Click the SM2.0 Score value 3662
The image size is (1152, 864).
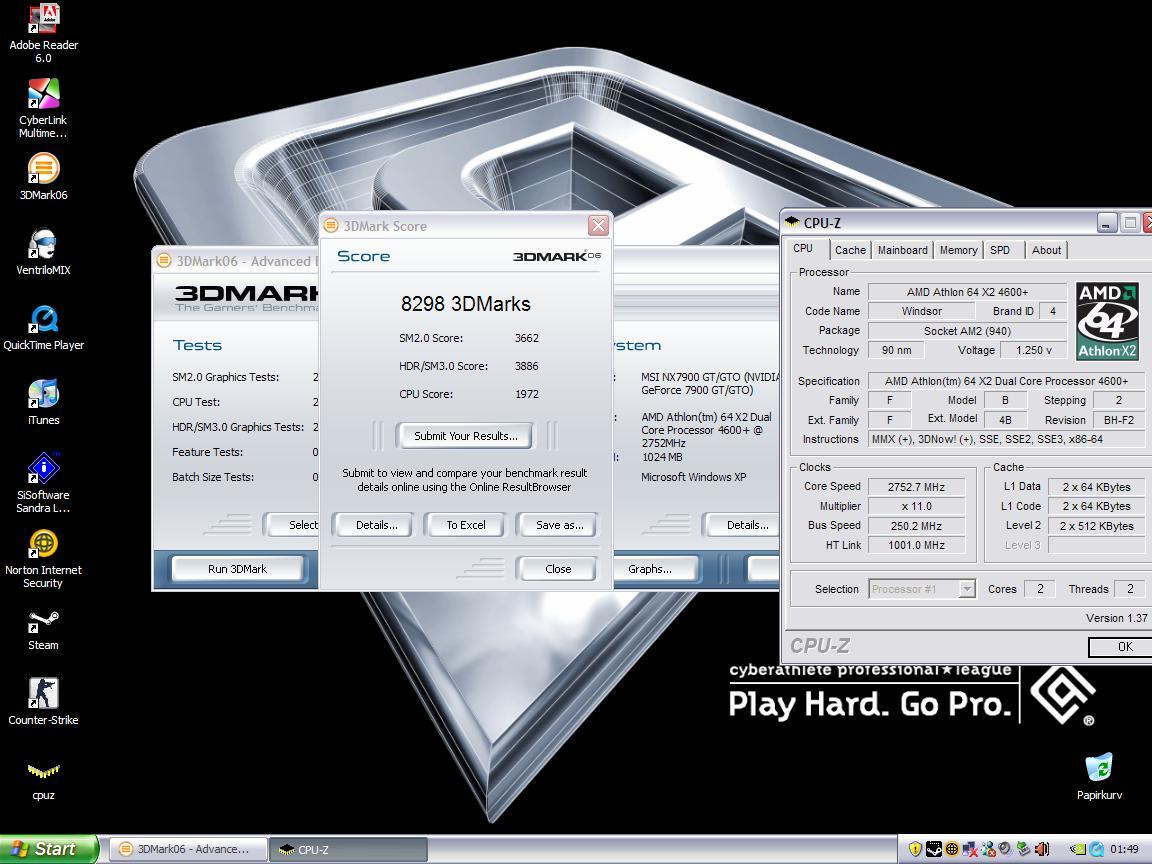(527, 338)
